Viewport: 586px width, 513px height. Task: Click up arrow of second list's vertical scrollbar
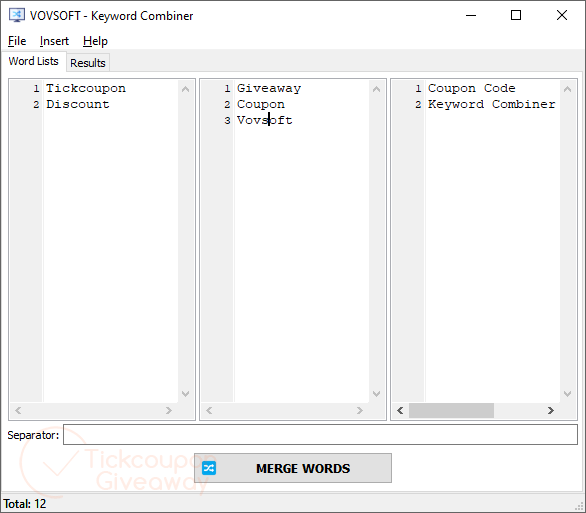click(x=376, y=89)
